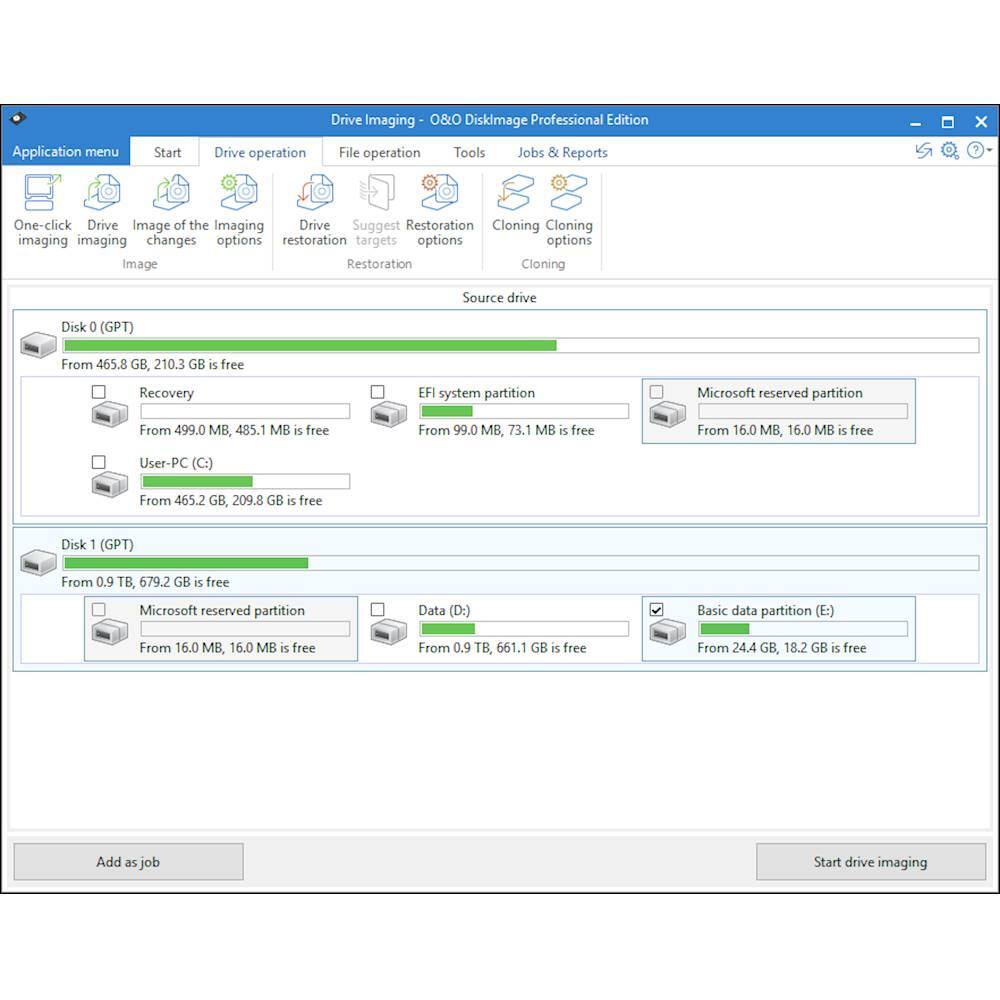Image resolution: width=1000 pixels, height=1000 pixels.
Task: Click the settings gear in title area
Action: click(949, 151)
